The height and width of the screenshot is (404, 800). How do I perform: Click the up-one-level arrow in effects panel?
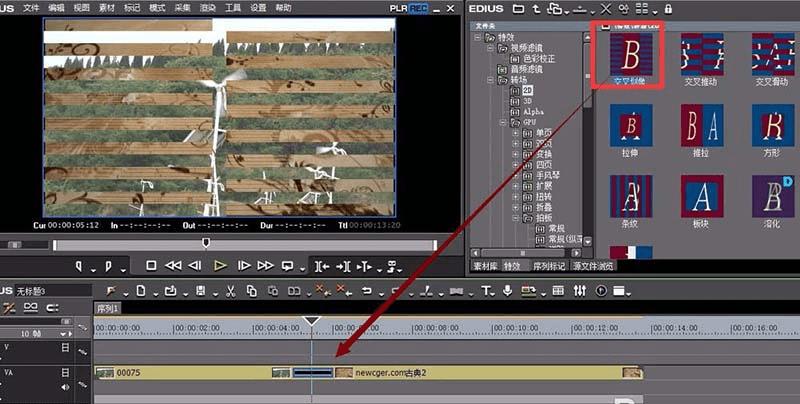point(536,9)
